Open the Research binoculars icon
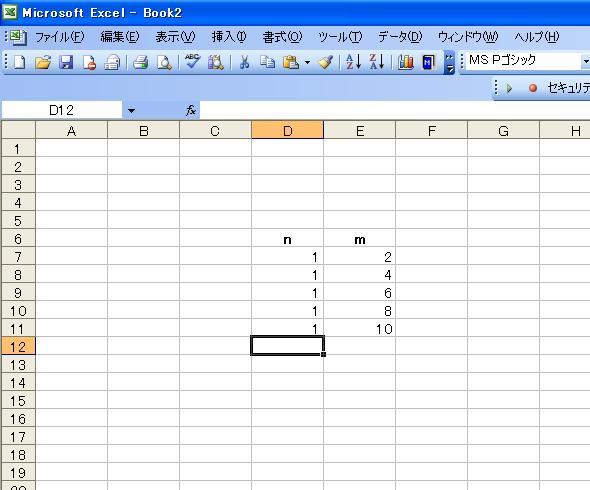Screen dimensions: 590x490 216,62
